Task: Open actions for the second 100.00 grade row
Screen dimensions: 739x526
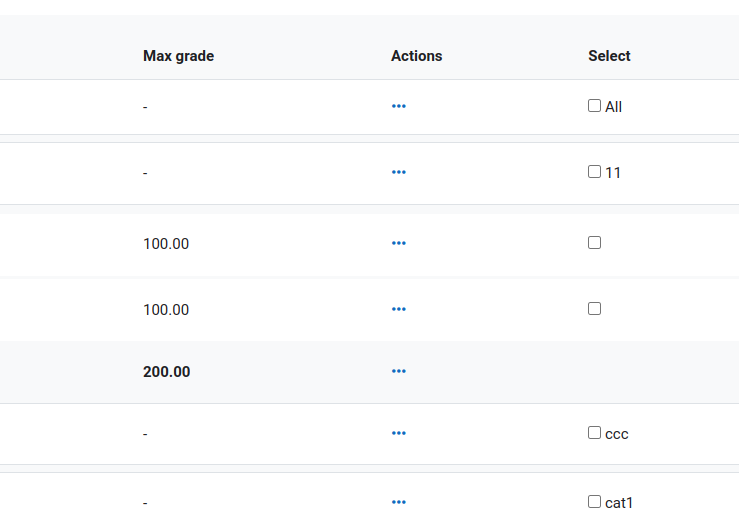Action: pos(399,310)
